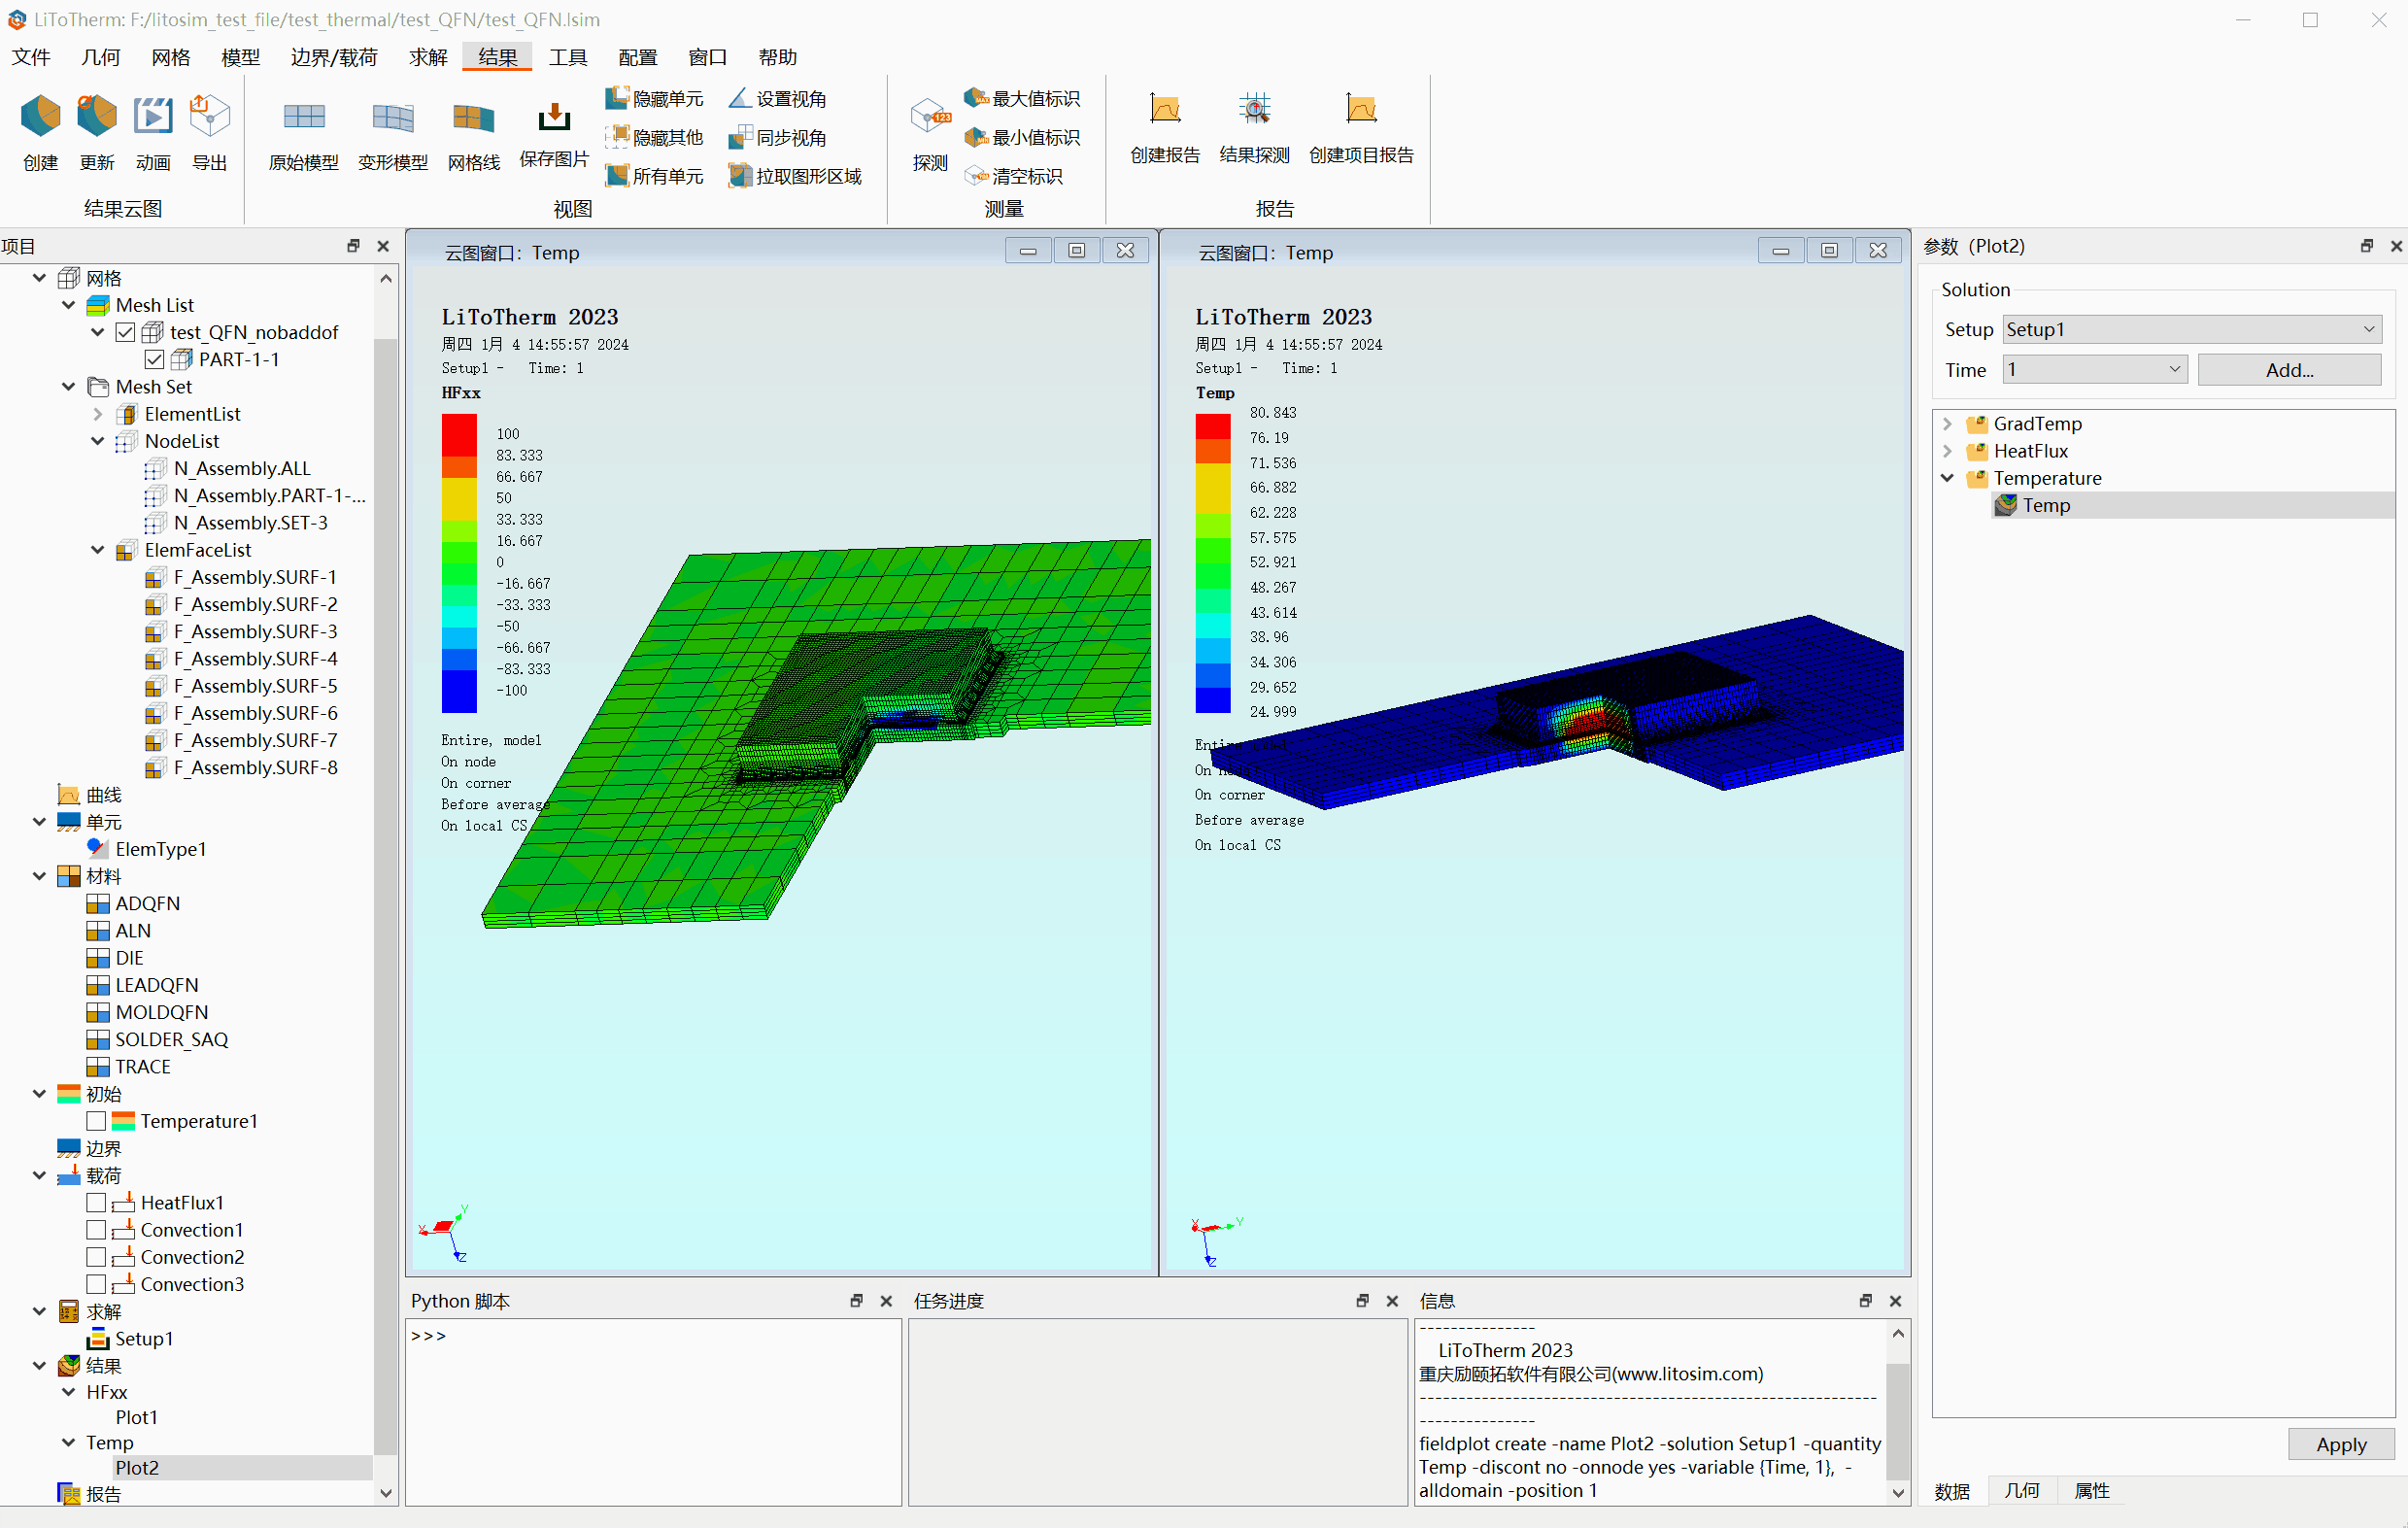Click the 最大值标识 max marker icon
The height and width of the screenshot is (1528, 2408).
(975, 98)
